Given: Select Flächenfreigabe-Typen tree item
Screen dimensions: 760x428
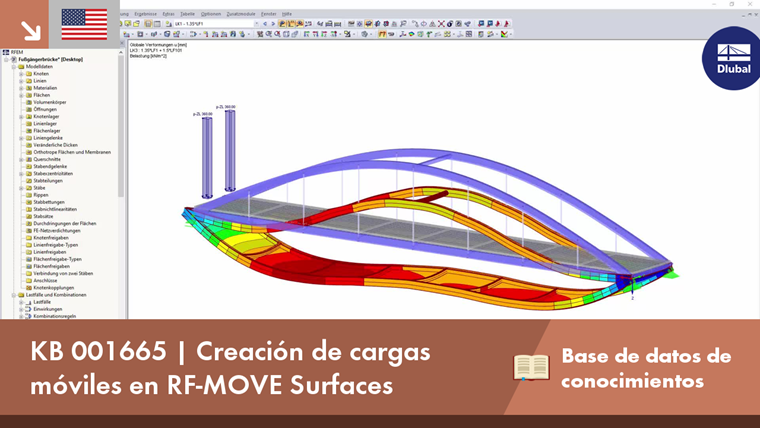Looking at the screenshot, I should pos(57,259).
